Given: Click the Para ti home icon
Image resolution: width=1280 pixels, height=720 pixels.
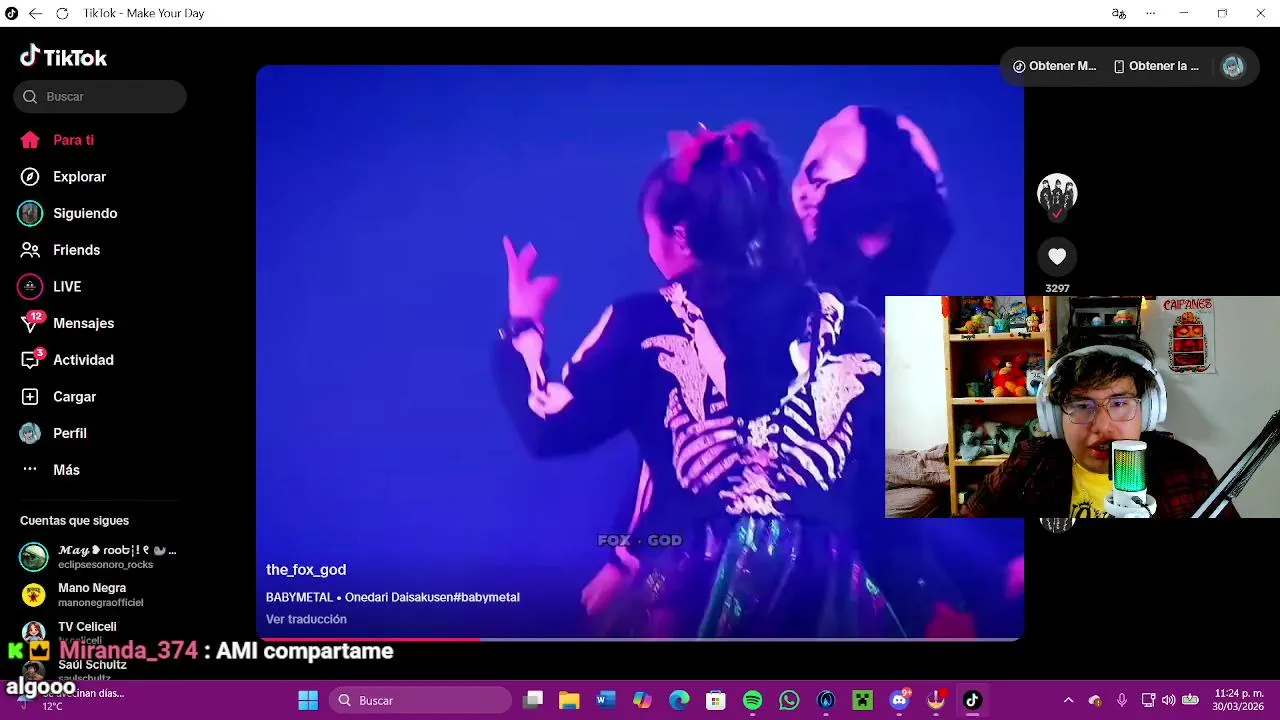Looking at the screenshot, I should pyautogui.click(x=30, y=140).
